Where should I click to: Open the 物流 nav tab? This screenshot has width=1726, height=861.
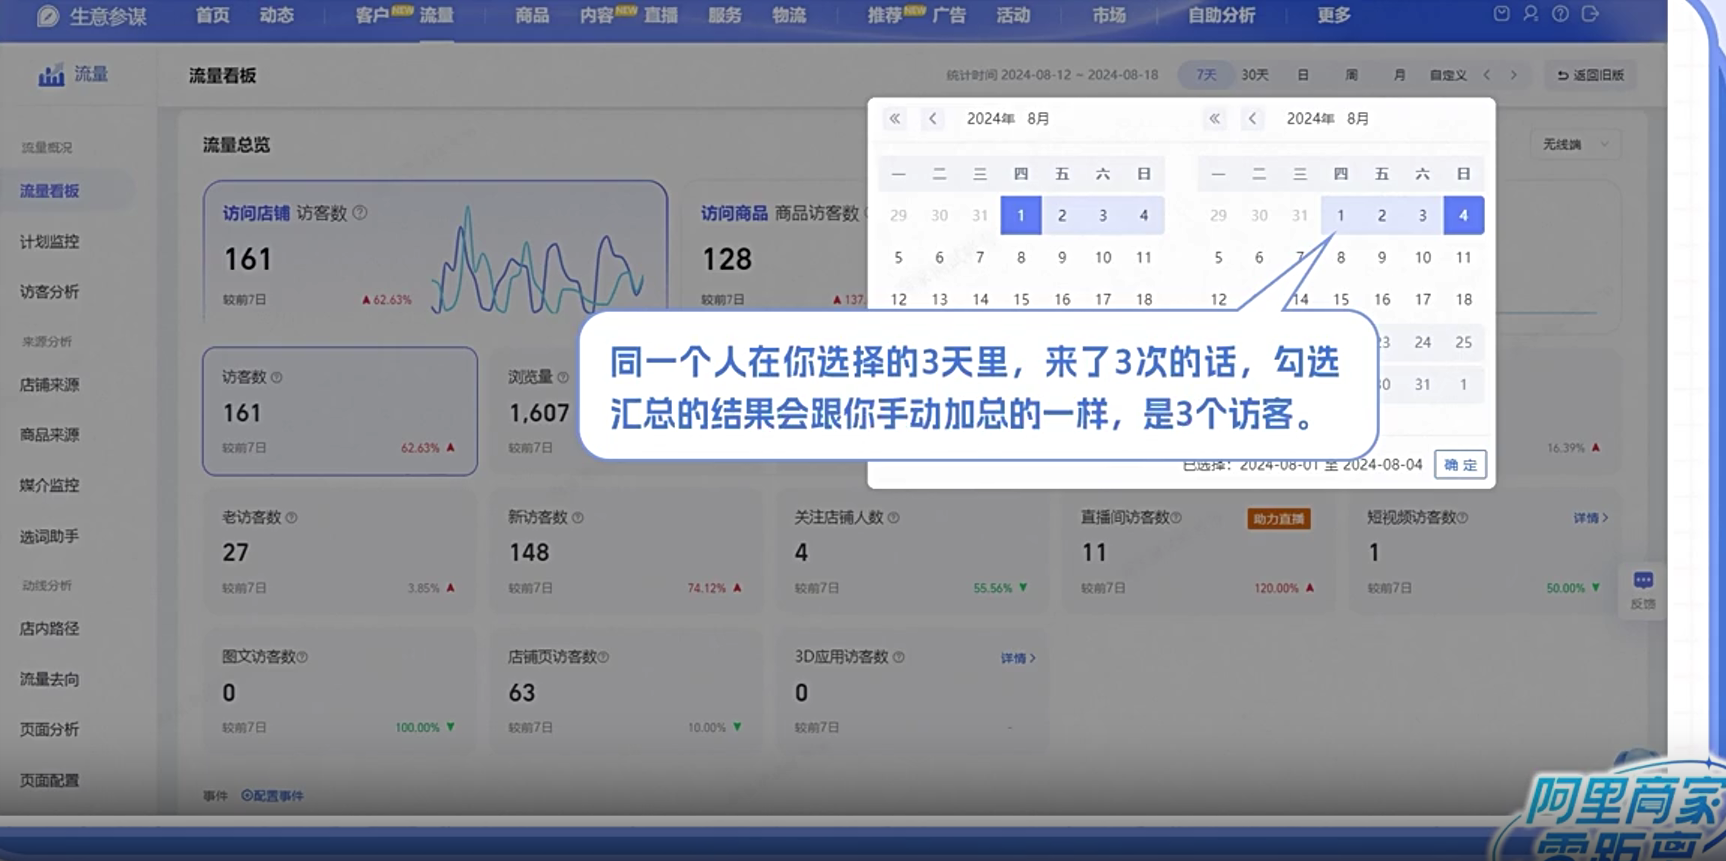pyautogui.click(x=789, y=15)
